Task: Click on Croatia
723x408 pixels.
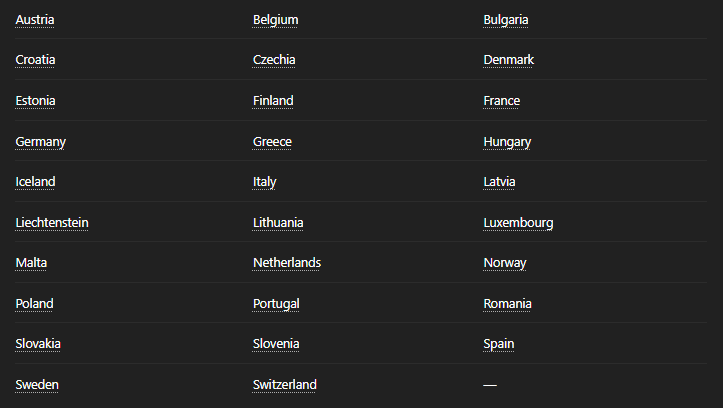Action: tap(35, 60)
